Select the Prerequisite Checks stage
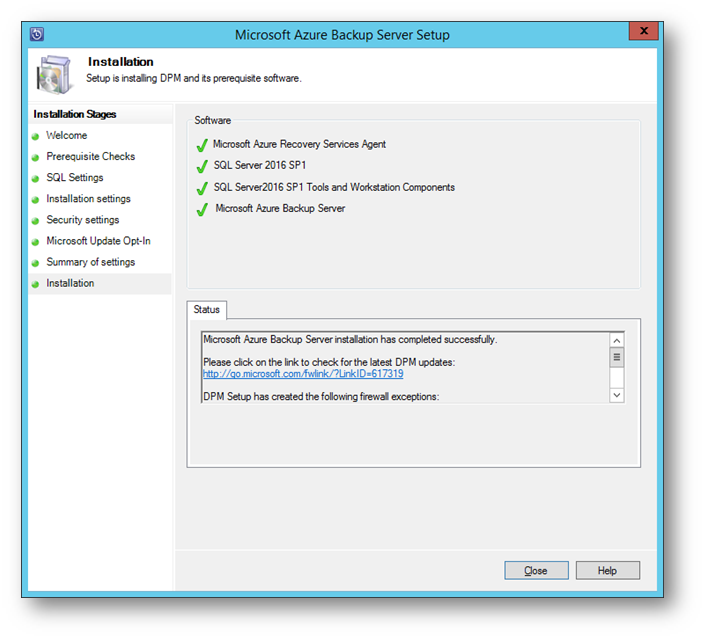The width and height of the screenshot is (706, 640). pos(91,156)
